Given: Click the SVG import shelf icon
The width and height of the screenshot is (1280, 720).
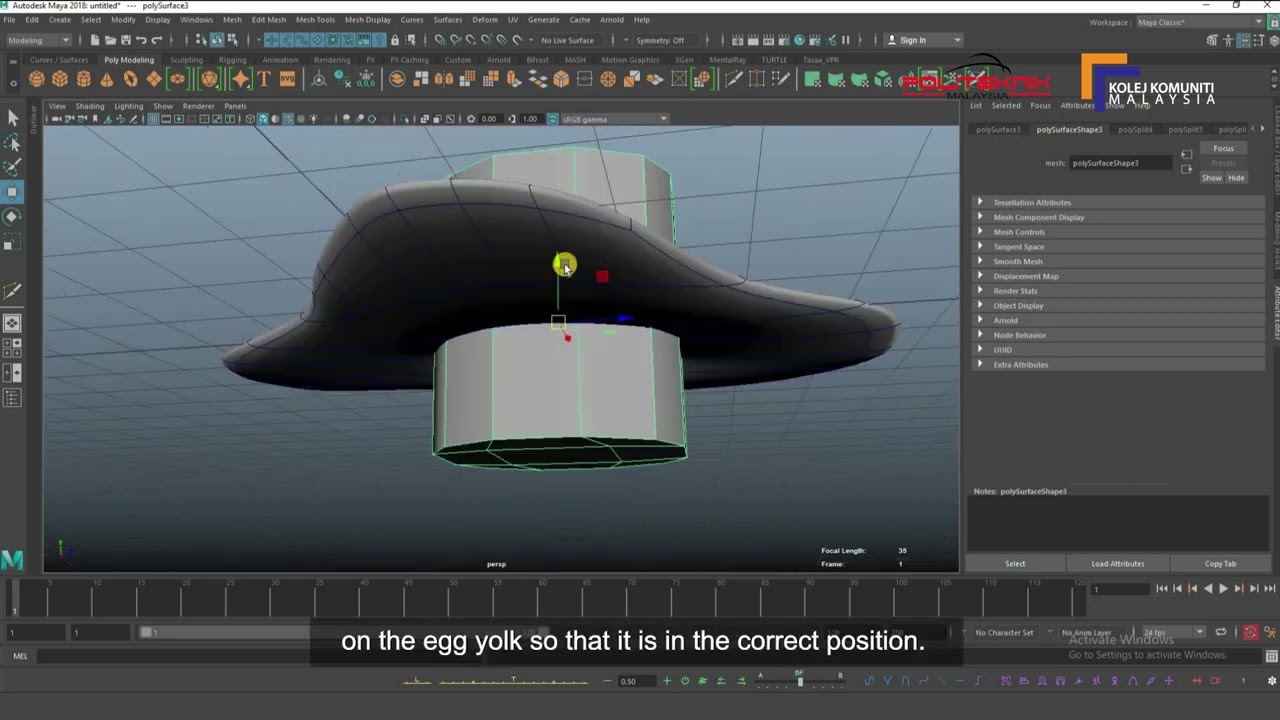Looking at the screenshot, I should (287, 80).
